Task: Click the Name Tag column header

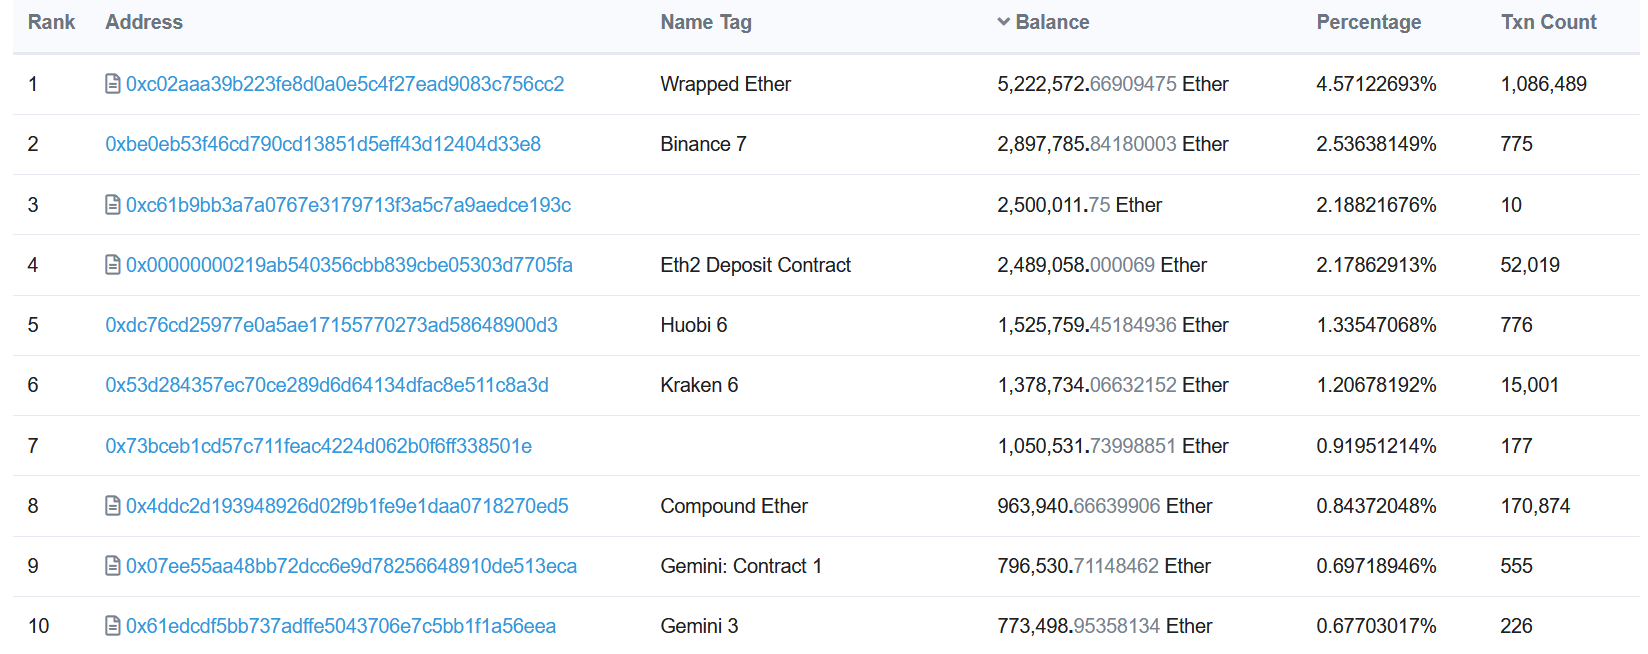Action: 705,22
